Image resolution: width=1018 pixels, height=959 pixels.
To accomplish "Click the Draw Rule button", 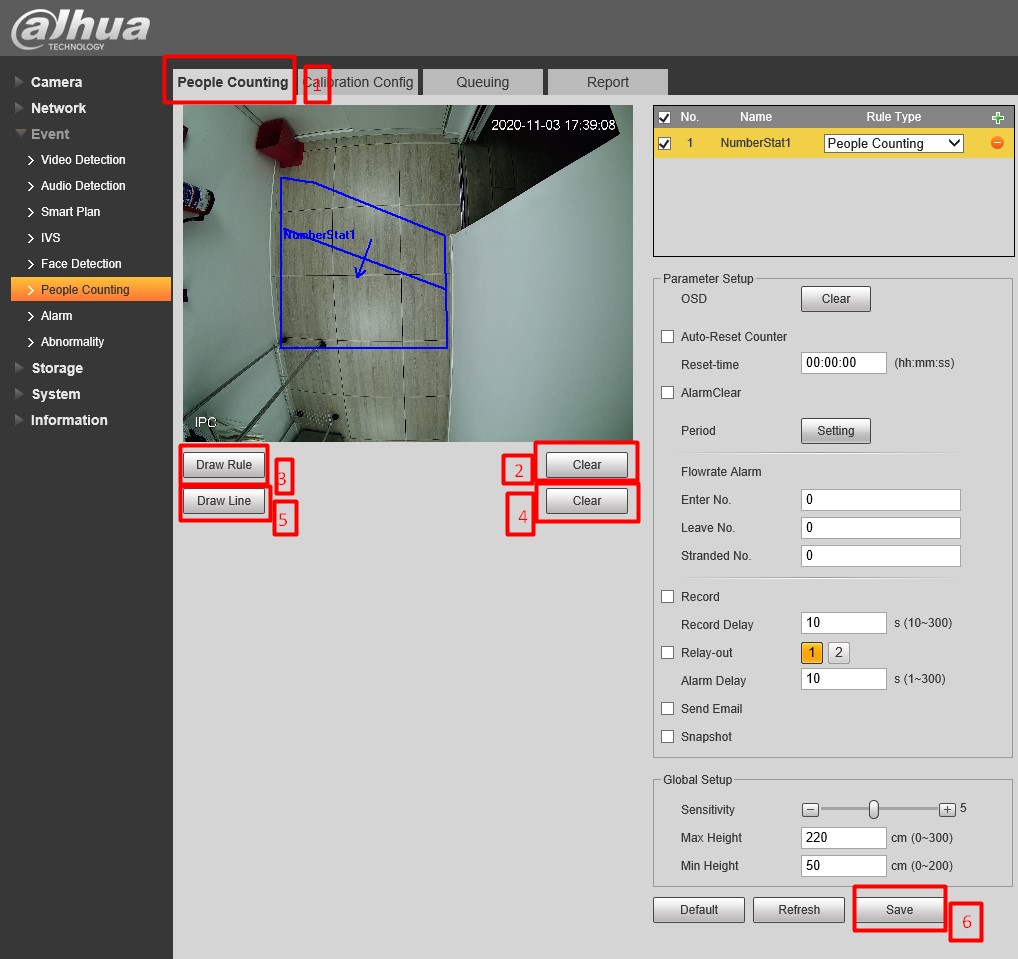I will pyautogui.click(x=224, y=465).
